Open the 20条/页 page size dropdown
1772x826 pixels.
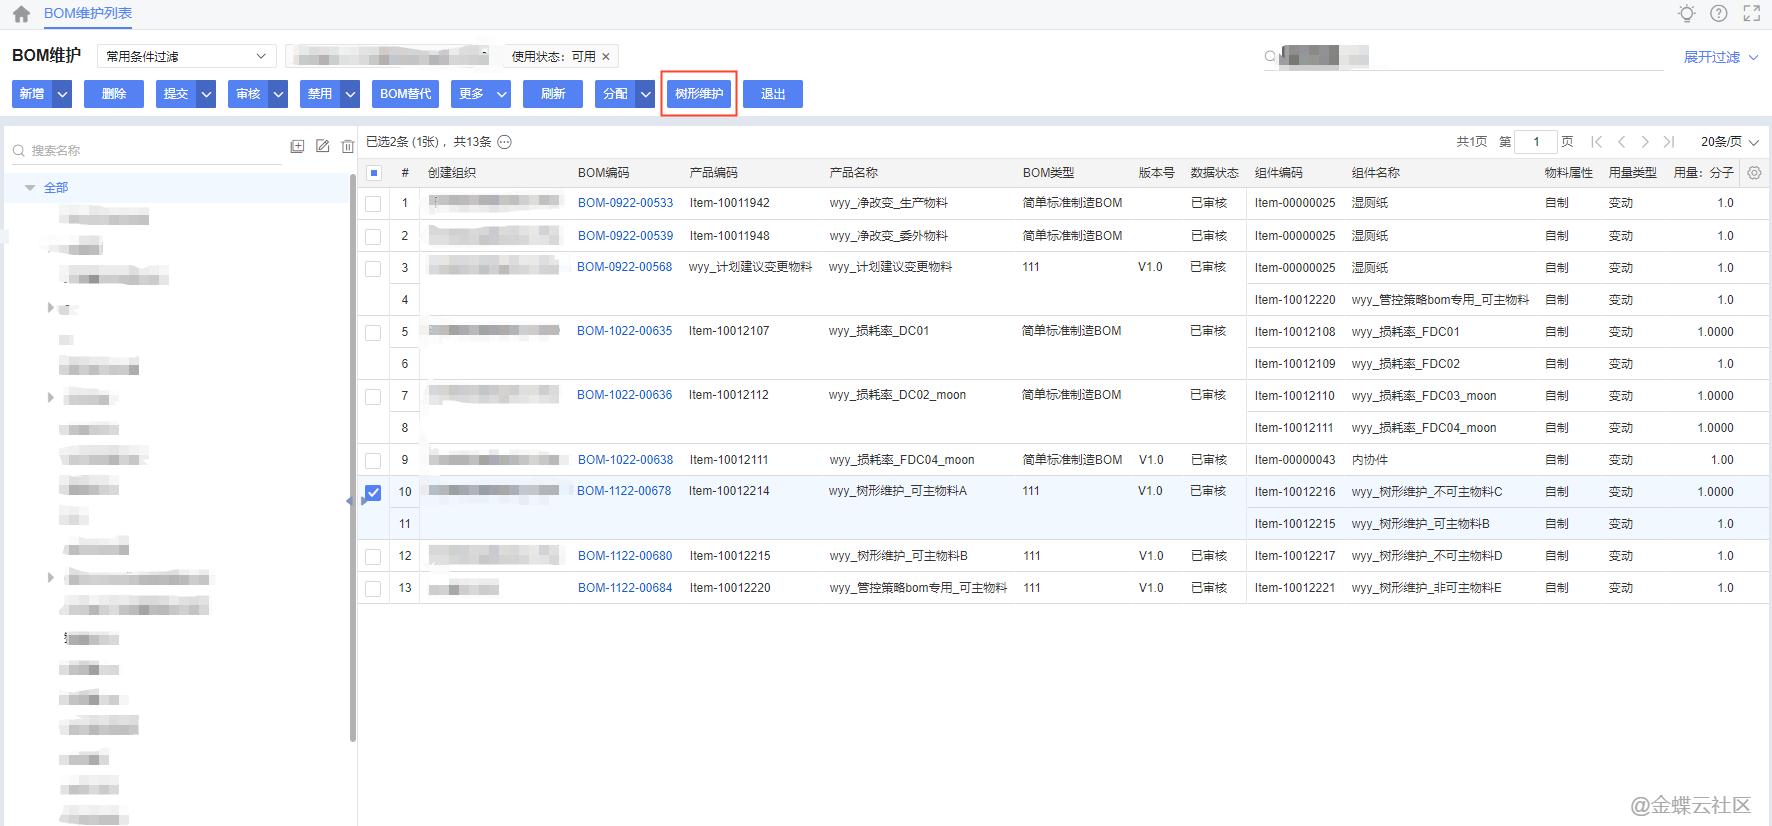(x=1729, y=142)
